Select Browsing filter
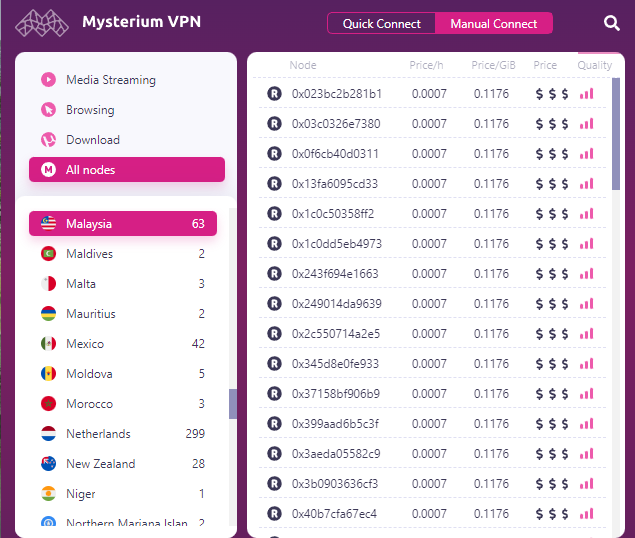Viewport: 635px width, 538px height. (127, 110)
